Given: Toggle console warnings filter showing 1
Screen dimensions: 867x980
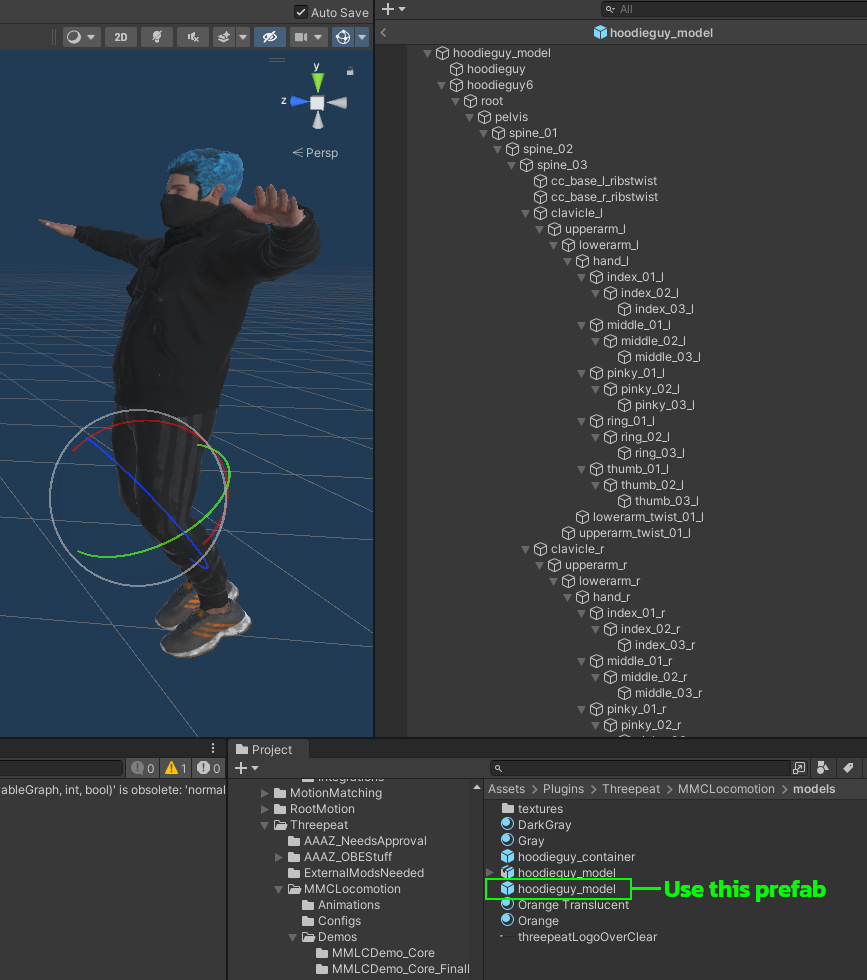Looking at the screenshot, I should point(176,768).
